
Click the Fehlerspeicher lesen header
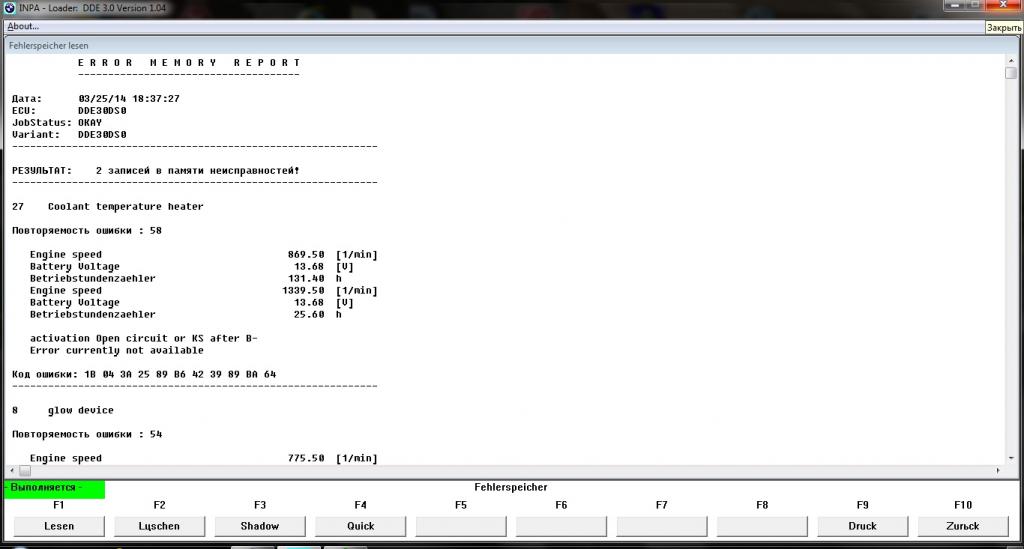48,46
